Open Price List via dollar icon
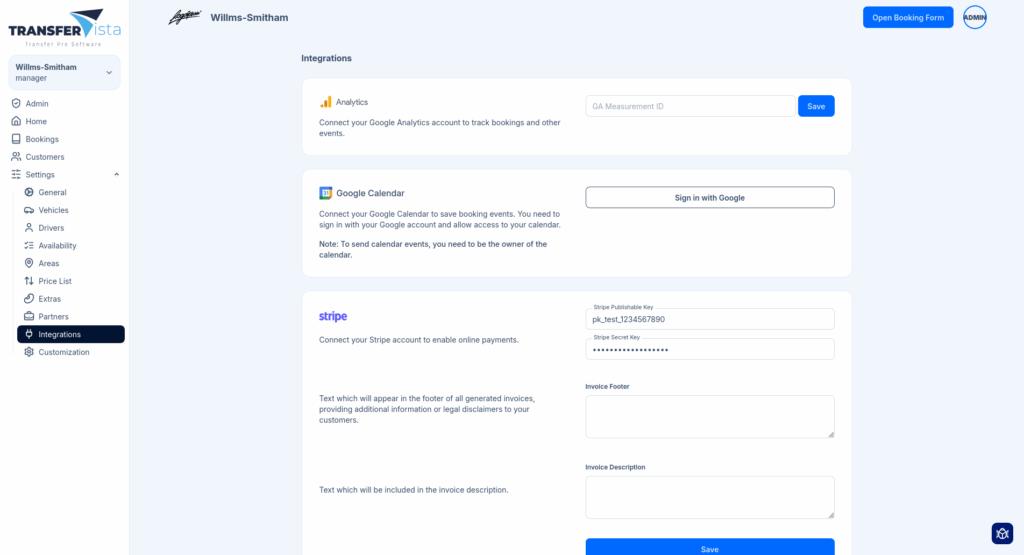The width and height of the screenshot is (1024, 555). (x=29, y=281)
